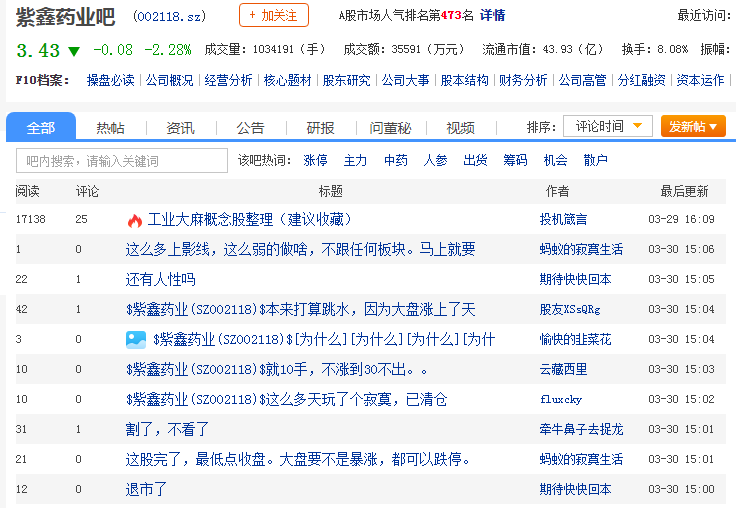The image size is (736, 508).
Task: Click hot word 中药
Action: point(395,161)
